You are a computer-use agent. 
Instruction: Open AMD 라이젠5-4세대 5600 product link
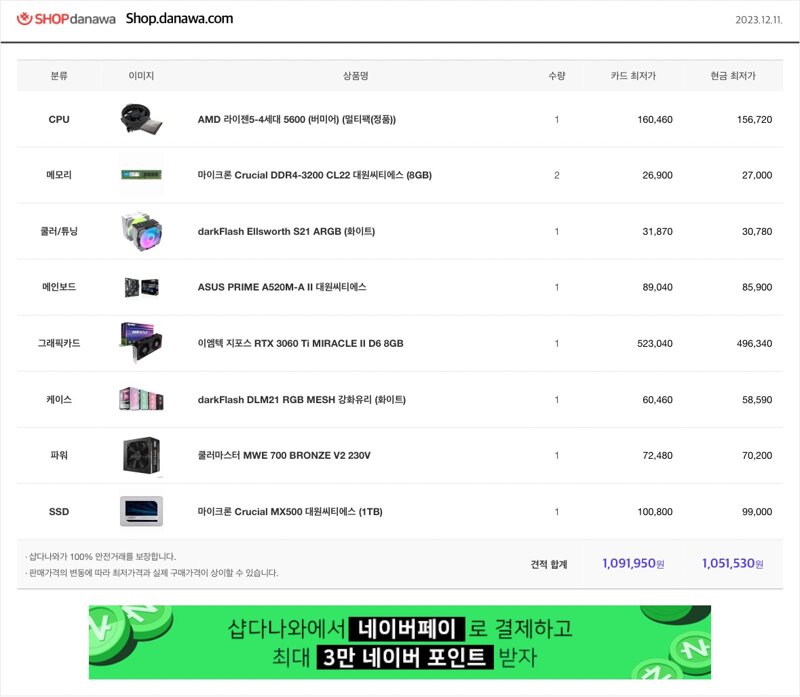[296, 119]
